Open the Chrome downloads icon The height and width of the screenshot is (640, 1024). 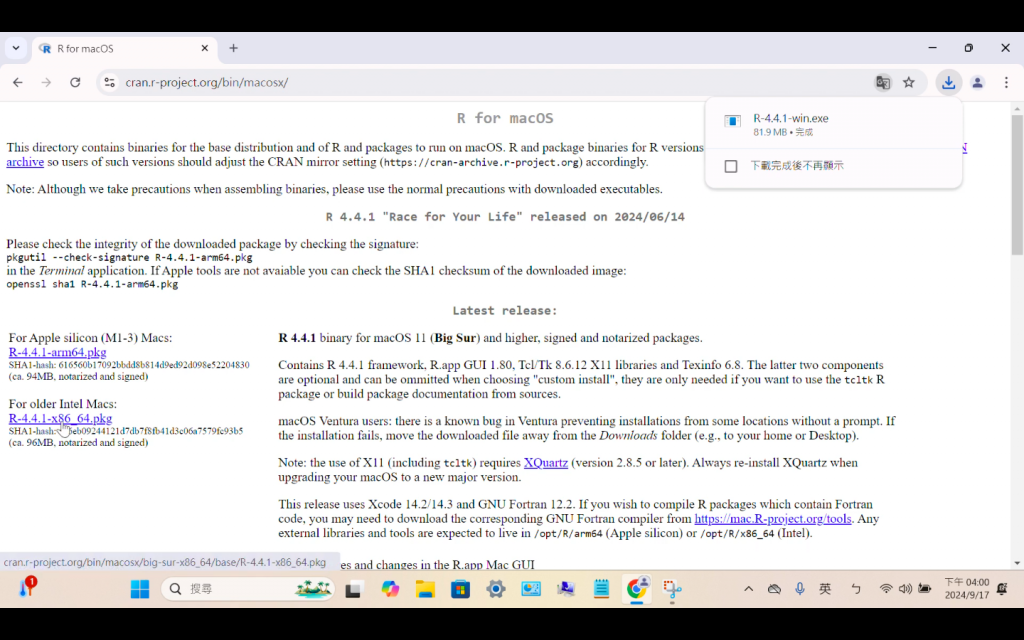[x=948, y=82]
